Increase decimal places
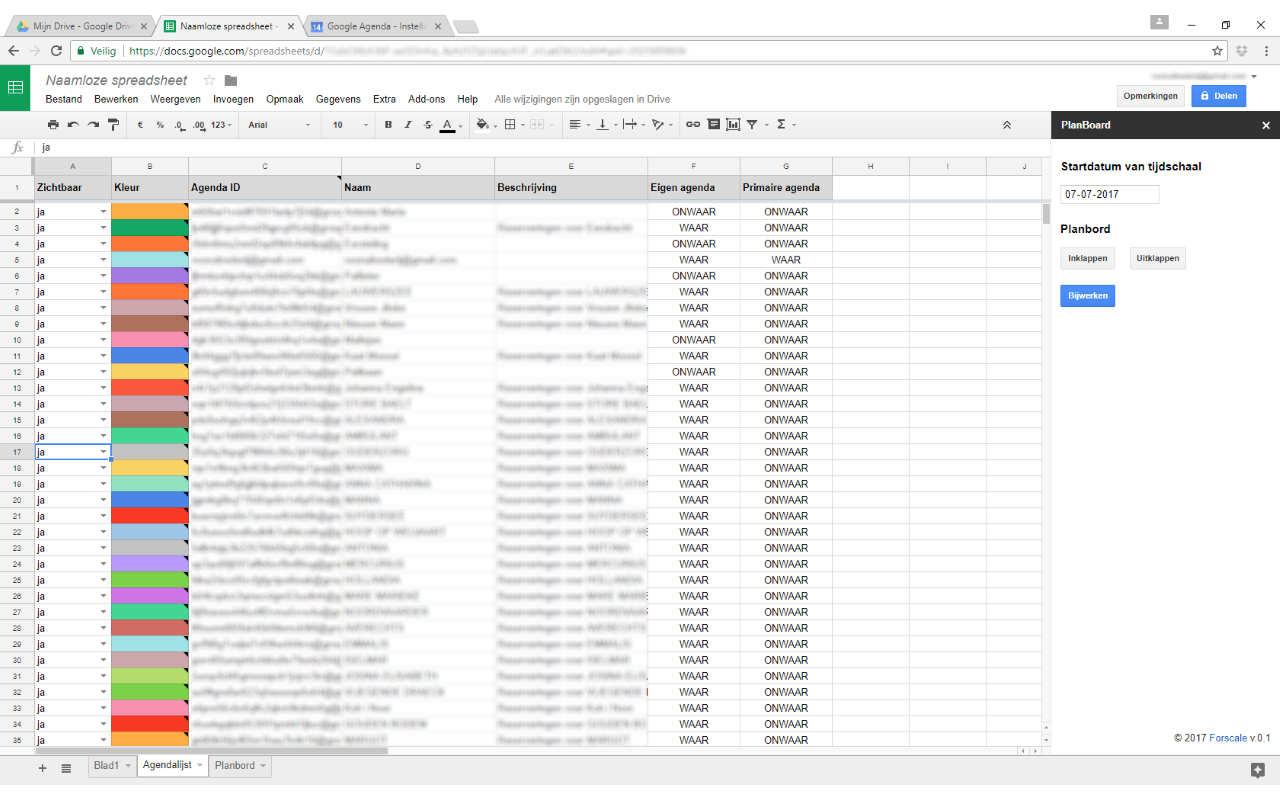 pos(199,125)
